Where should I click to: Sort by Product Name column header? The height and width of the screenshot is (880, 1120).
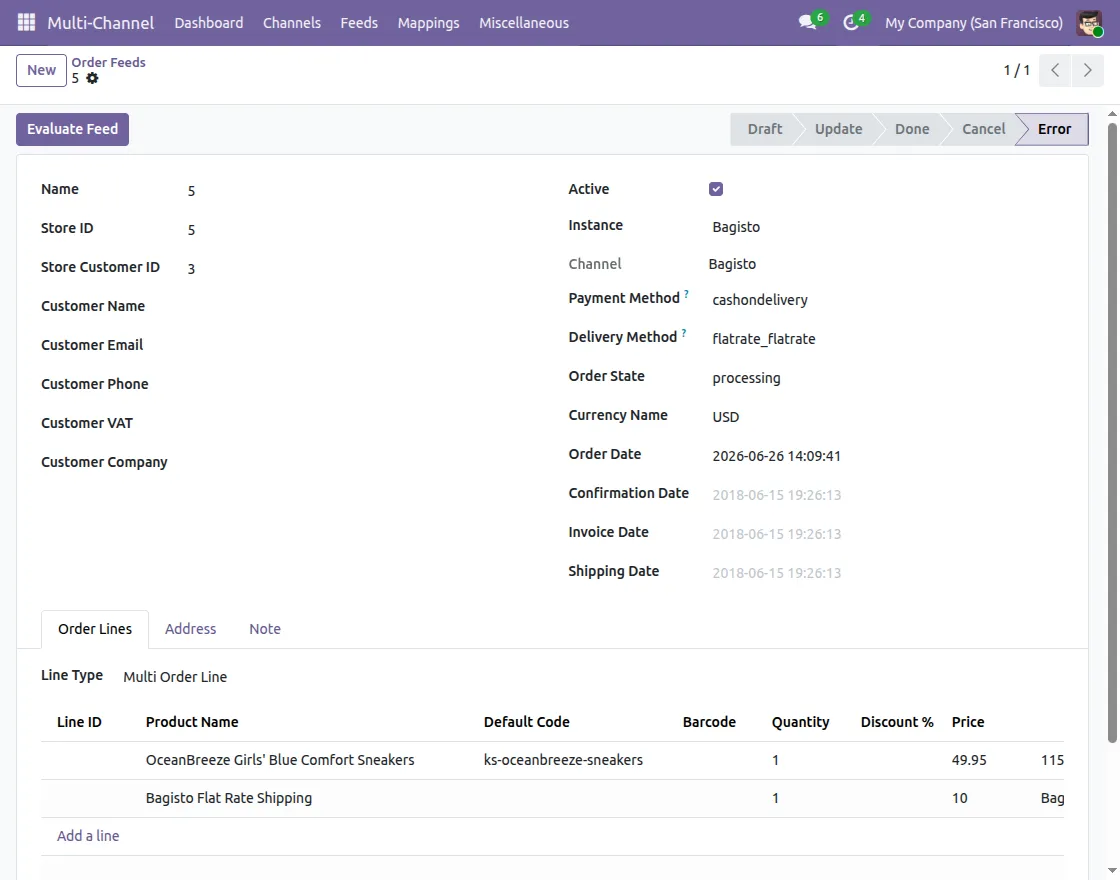coord(192,722)
